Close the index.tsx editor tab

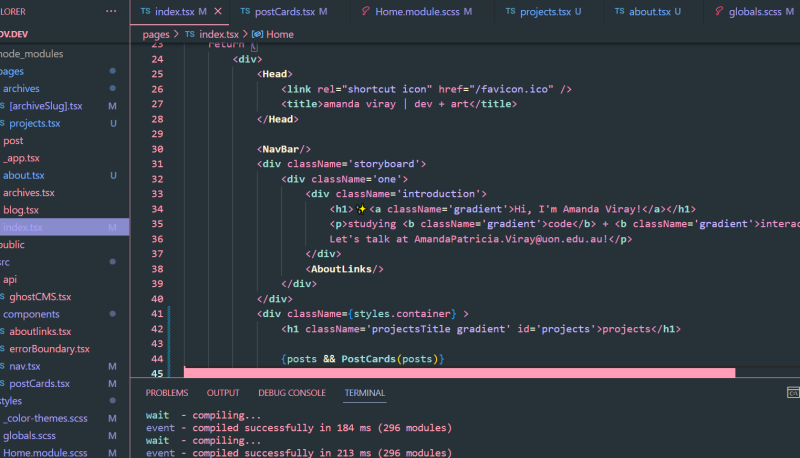click(218, 11)
